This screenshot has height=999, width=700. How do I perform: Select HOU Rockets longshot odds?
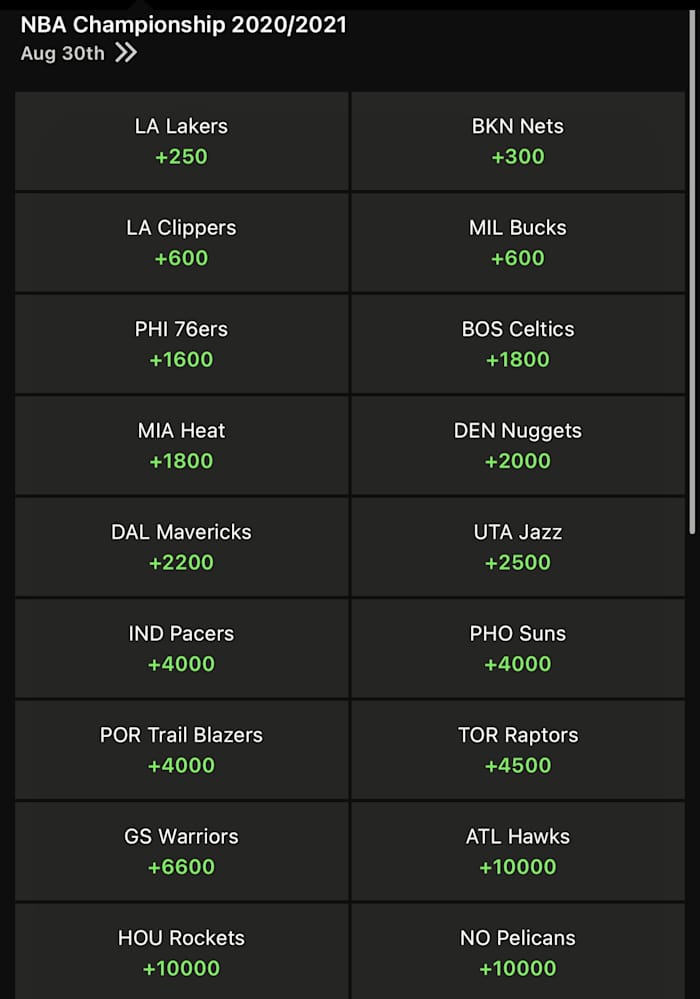[181, 953]
